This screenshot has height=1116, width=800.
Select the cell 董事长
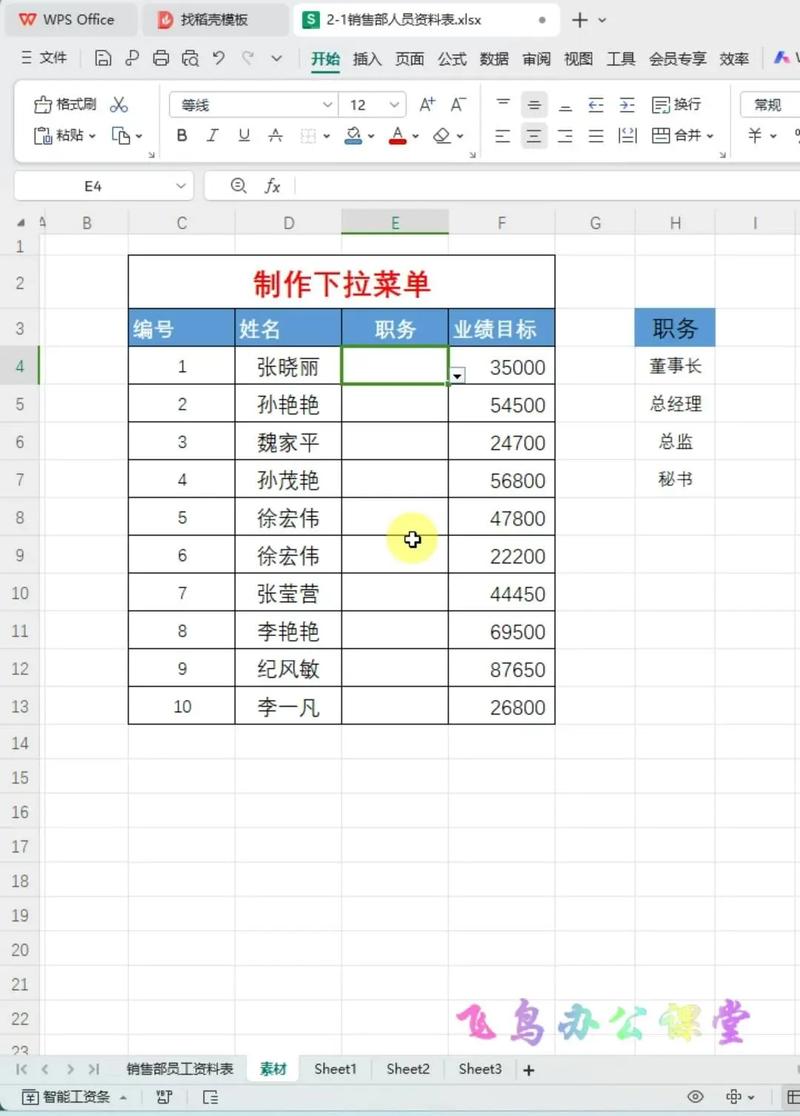click(675, 366)
